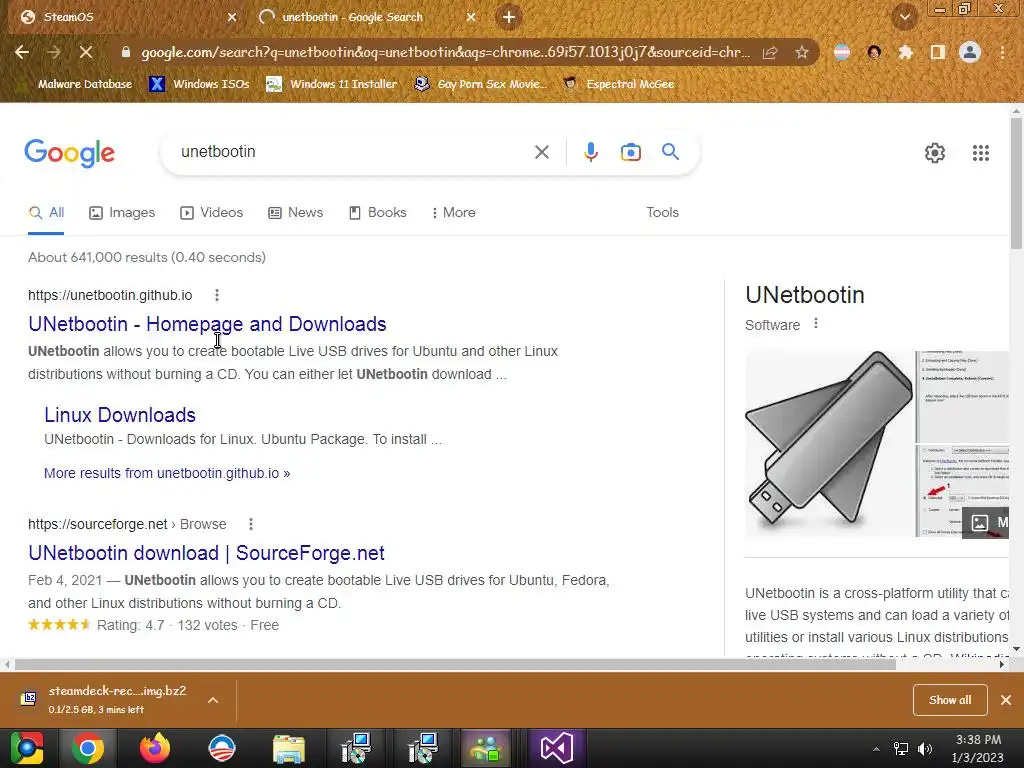Open the more images button on thumbnail
The width and height of the screenshot is (1024, 768).
pyautogui.click(x=985, y=522)
